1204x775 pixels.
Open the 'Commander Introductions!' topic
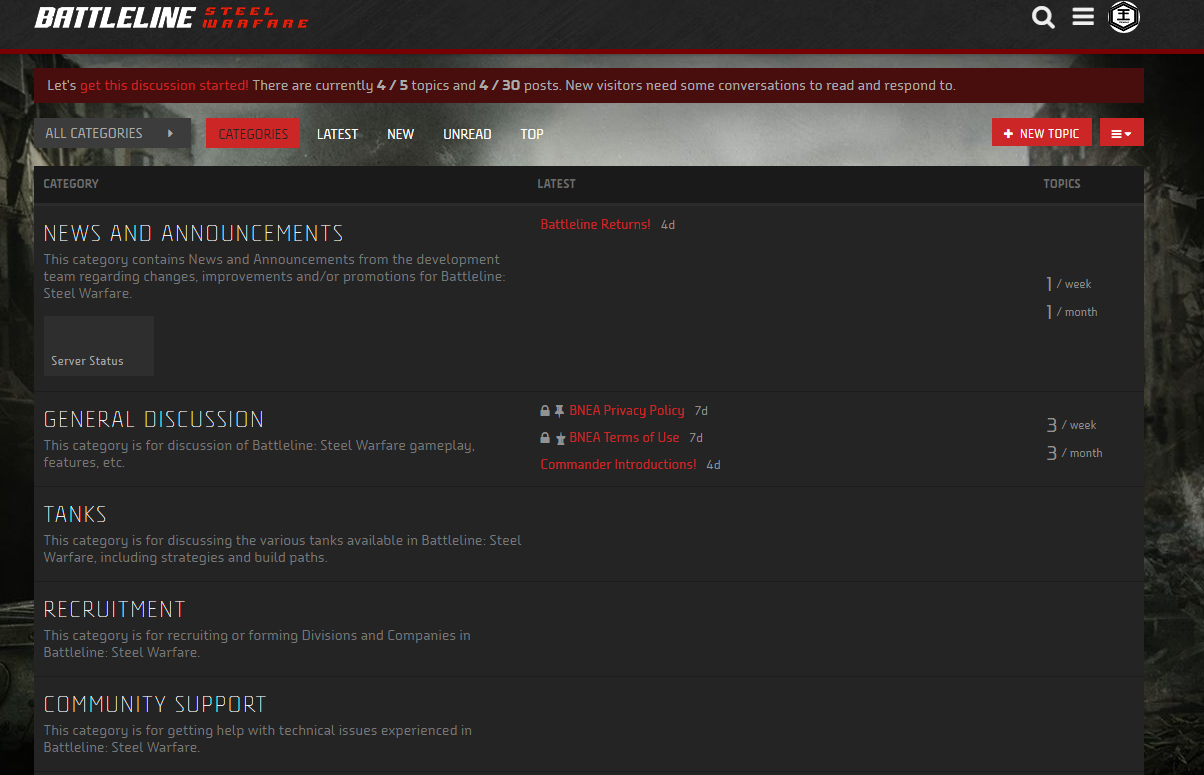(x=618, y=465)
